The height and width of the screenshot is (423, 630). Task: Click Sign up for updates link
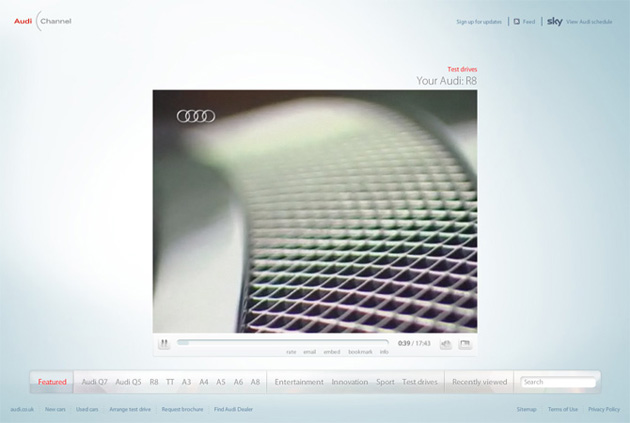[479, 21]
